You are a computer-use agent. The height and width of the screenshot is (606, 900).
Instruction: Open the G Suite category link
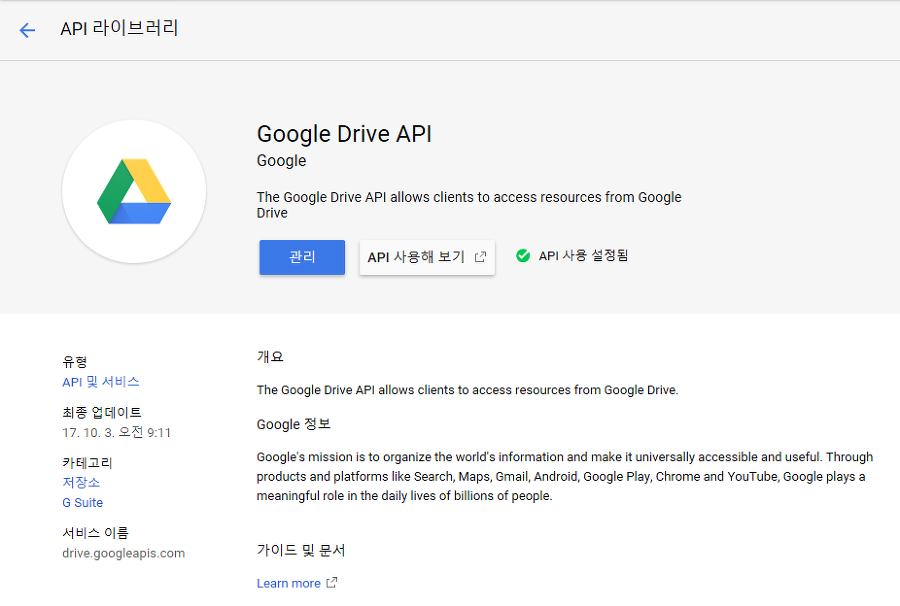click(x=83, y=503)
